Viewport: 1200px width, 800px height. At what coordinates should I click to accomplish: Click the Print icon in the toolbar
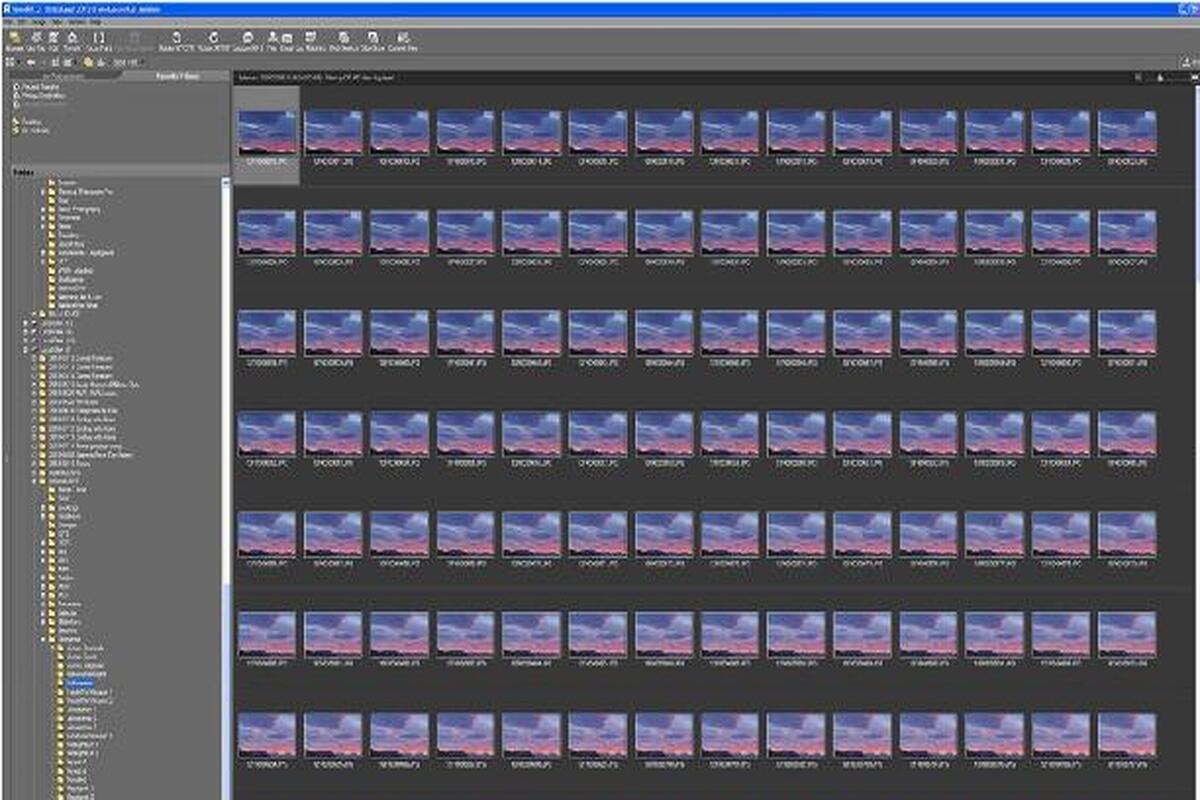point(272,40)
